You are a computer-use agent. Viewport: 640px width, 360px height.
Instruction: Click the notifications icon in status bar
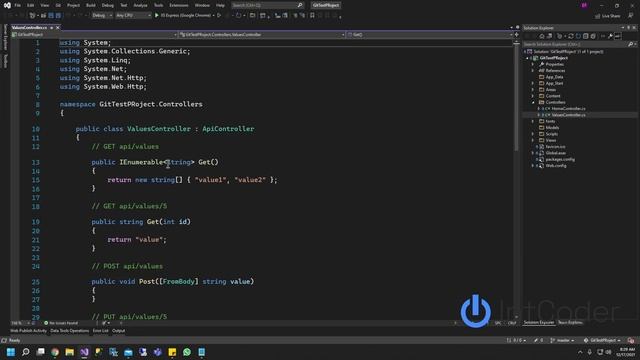click(631, 340)
